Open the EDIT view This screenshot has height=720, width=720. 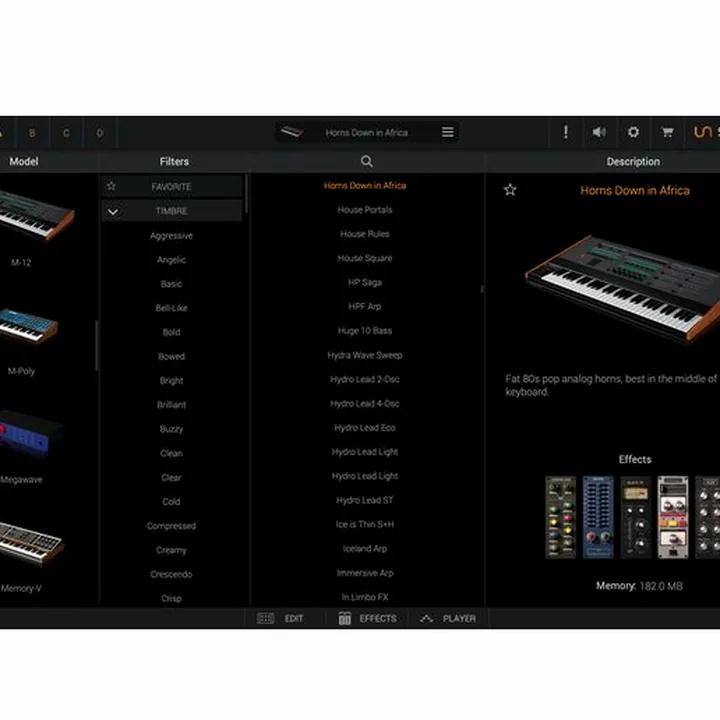pos(294,619)
